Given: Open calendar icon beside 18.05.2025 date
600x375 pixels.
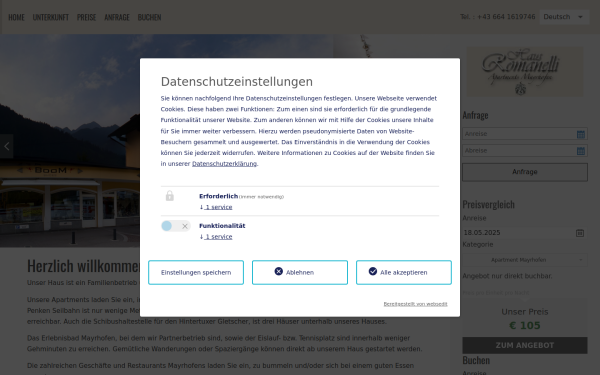Looking at the screenshot, I should point(580,233).
